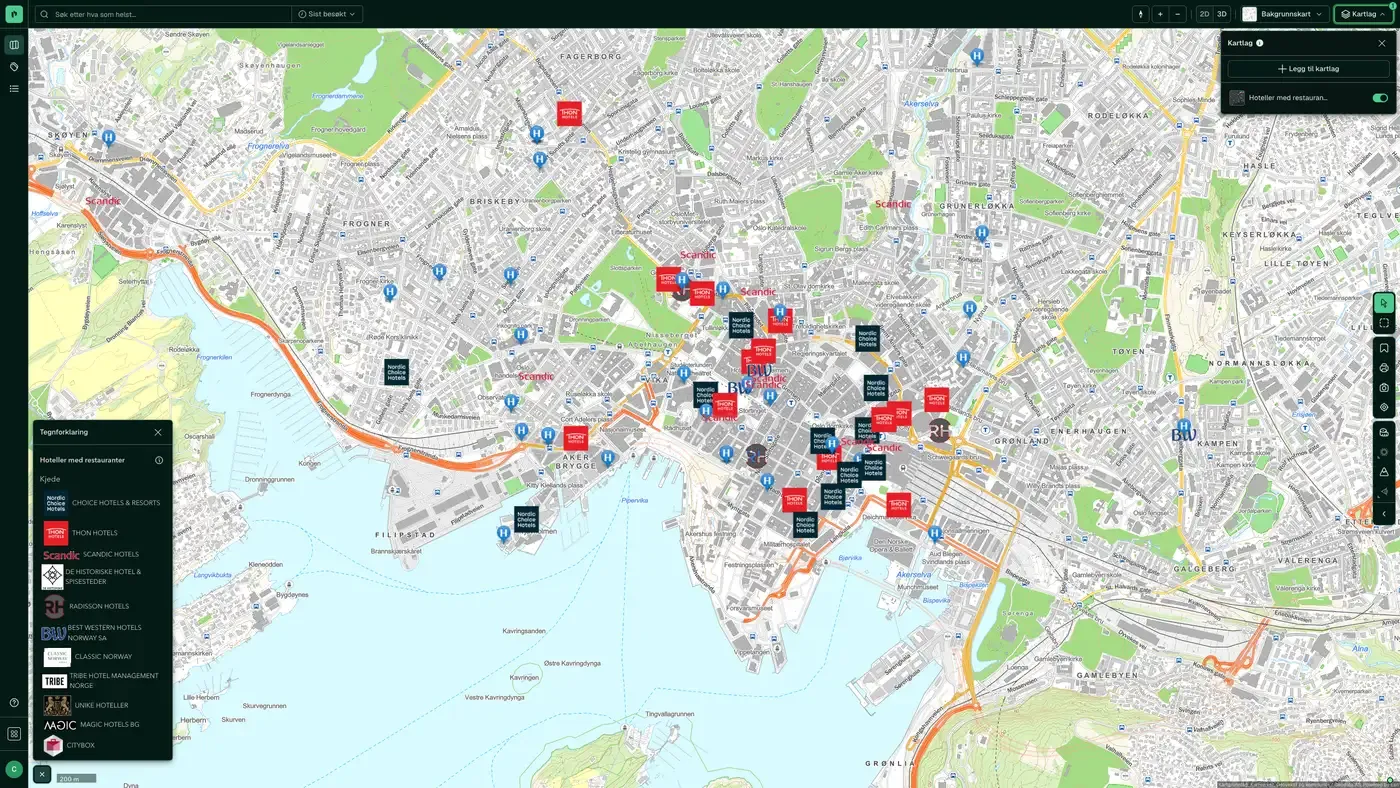Click the locate target icon

[1384, 407]
